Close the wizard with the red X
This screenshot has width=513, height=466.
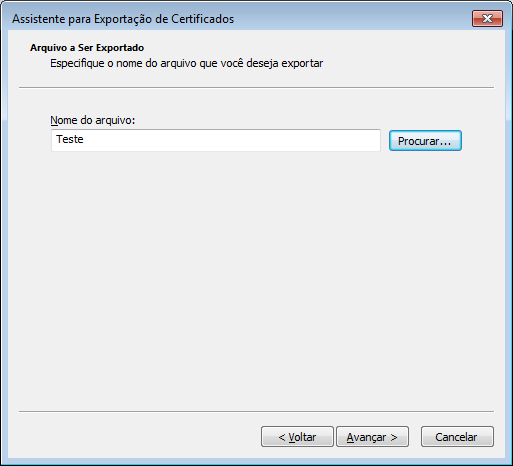(487, 19)
